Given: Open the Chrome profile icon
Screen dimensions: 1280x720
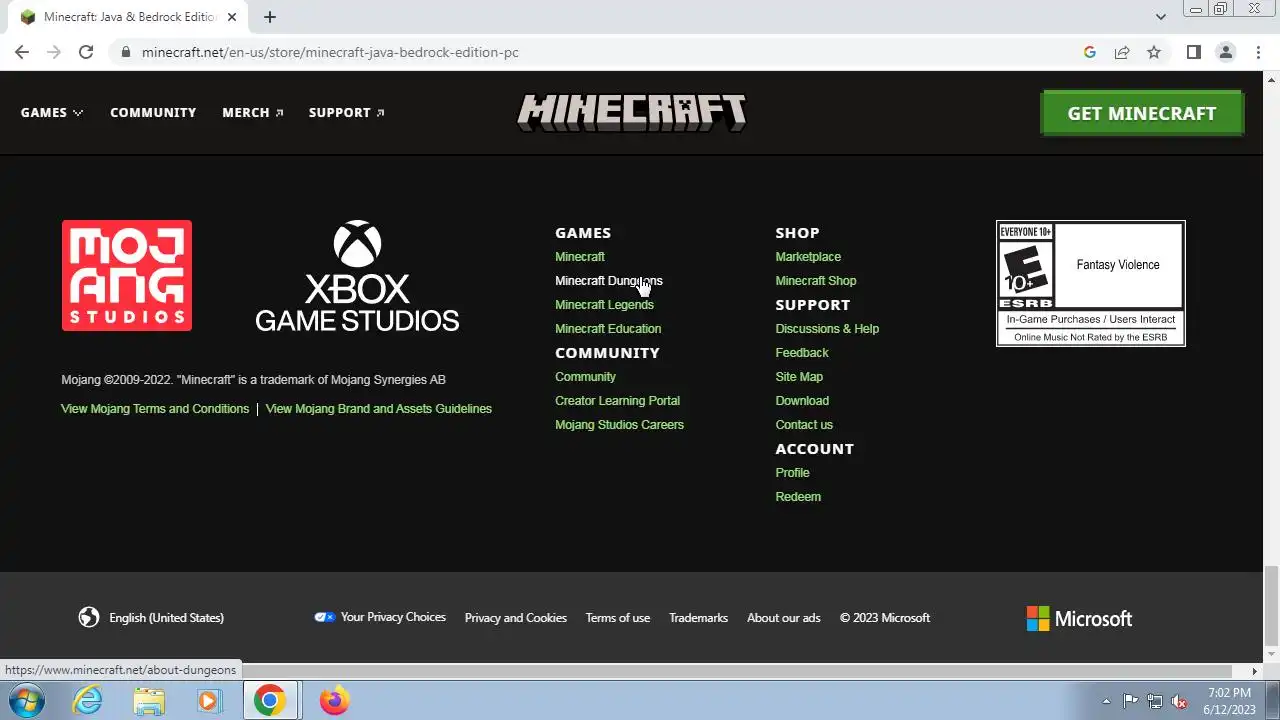Looking at the screenshot, I should pyautogui.click(x=1225, y=52).
